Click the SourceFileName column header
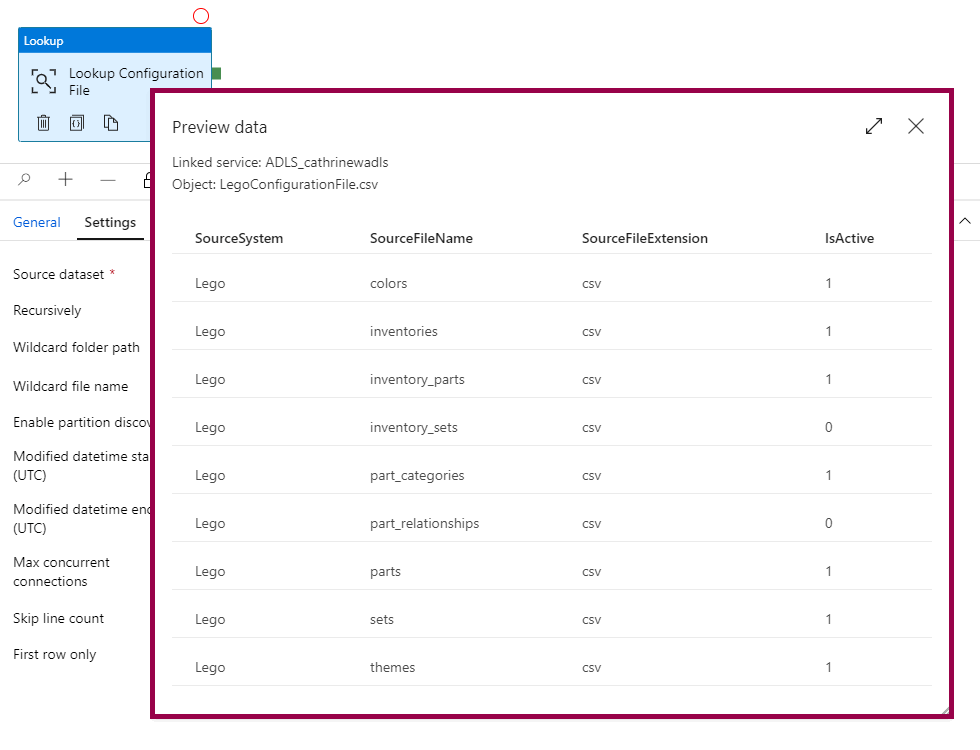The width and height of the screenshot is (980, 750). coord(421,238)
